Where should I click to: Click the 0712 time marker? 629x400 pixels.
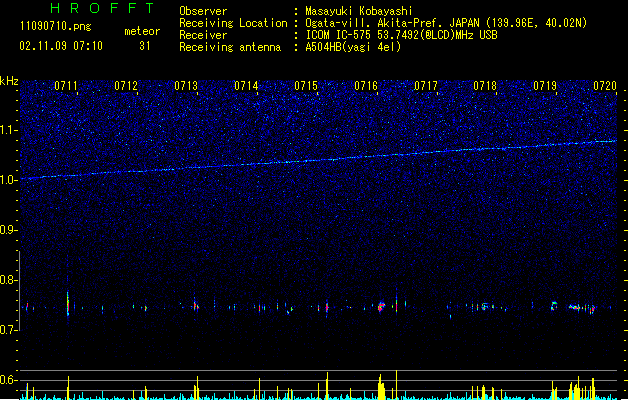(x=126, y=86)
